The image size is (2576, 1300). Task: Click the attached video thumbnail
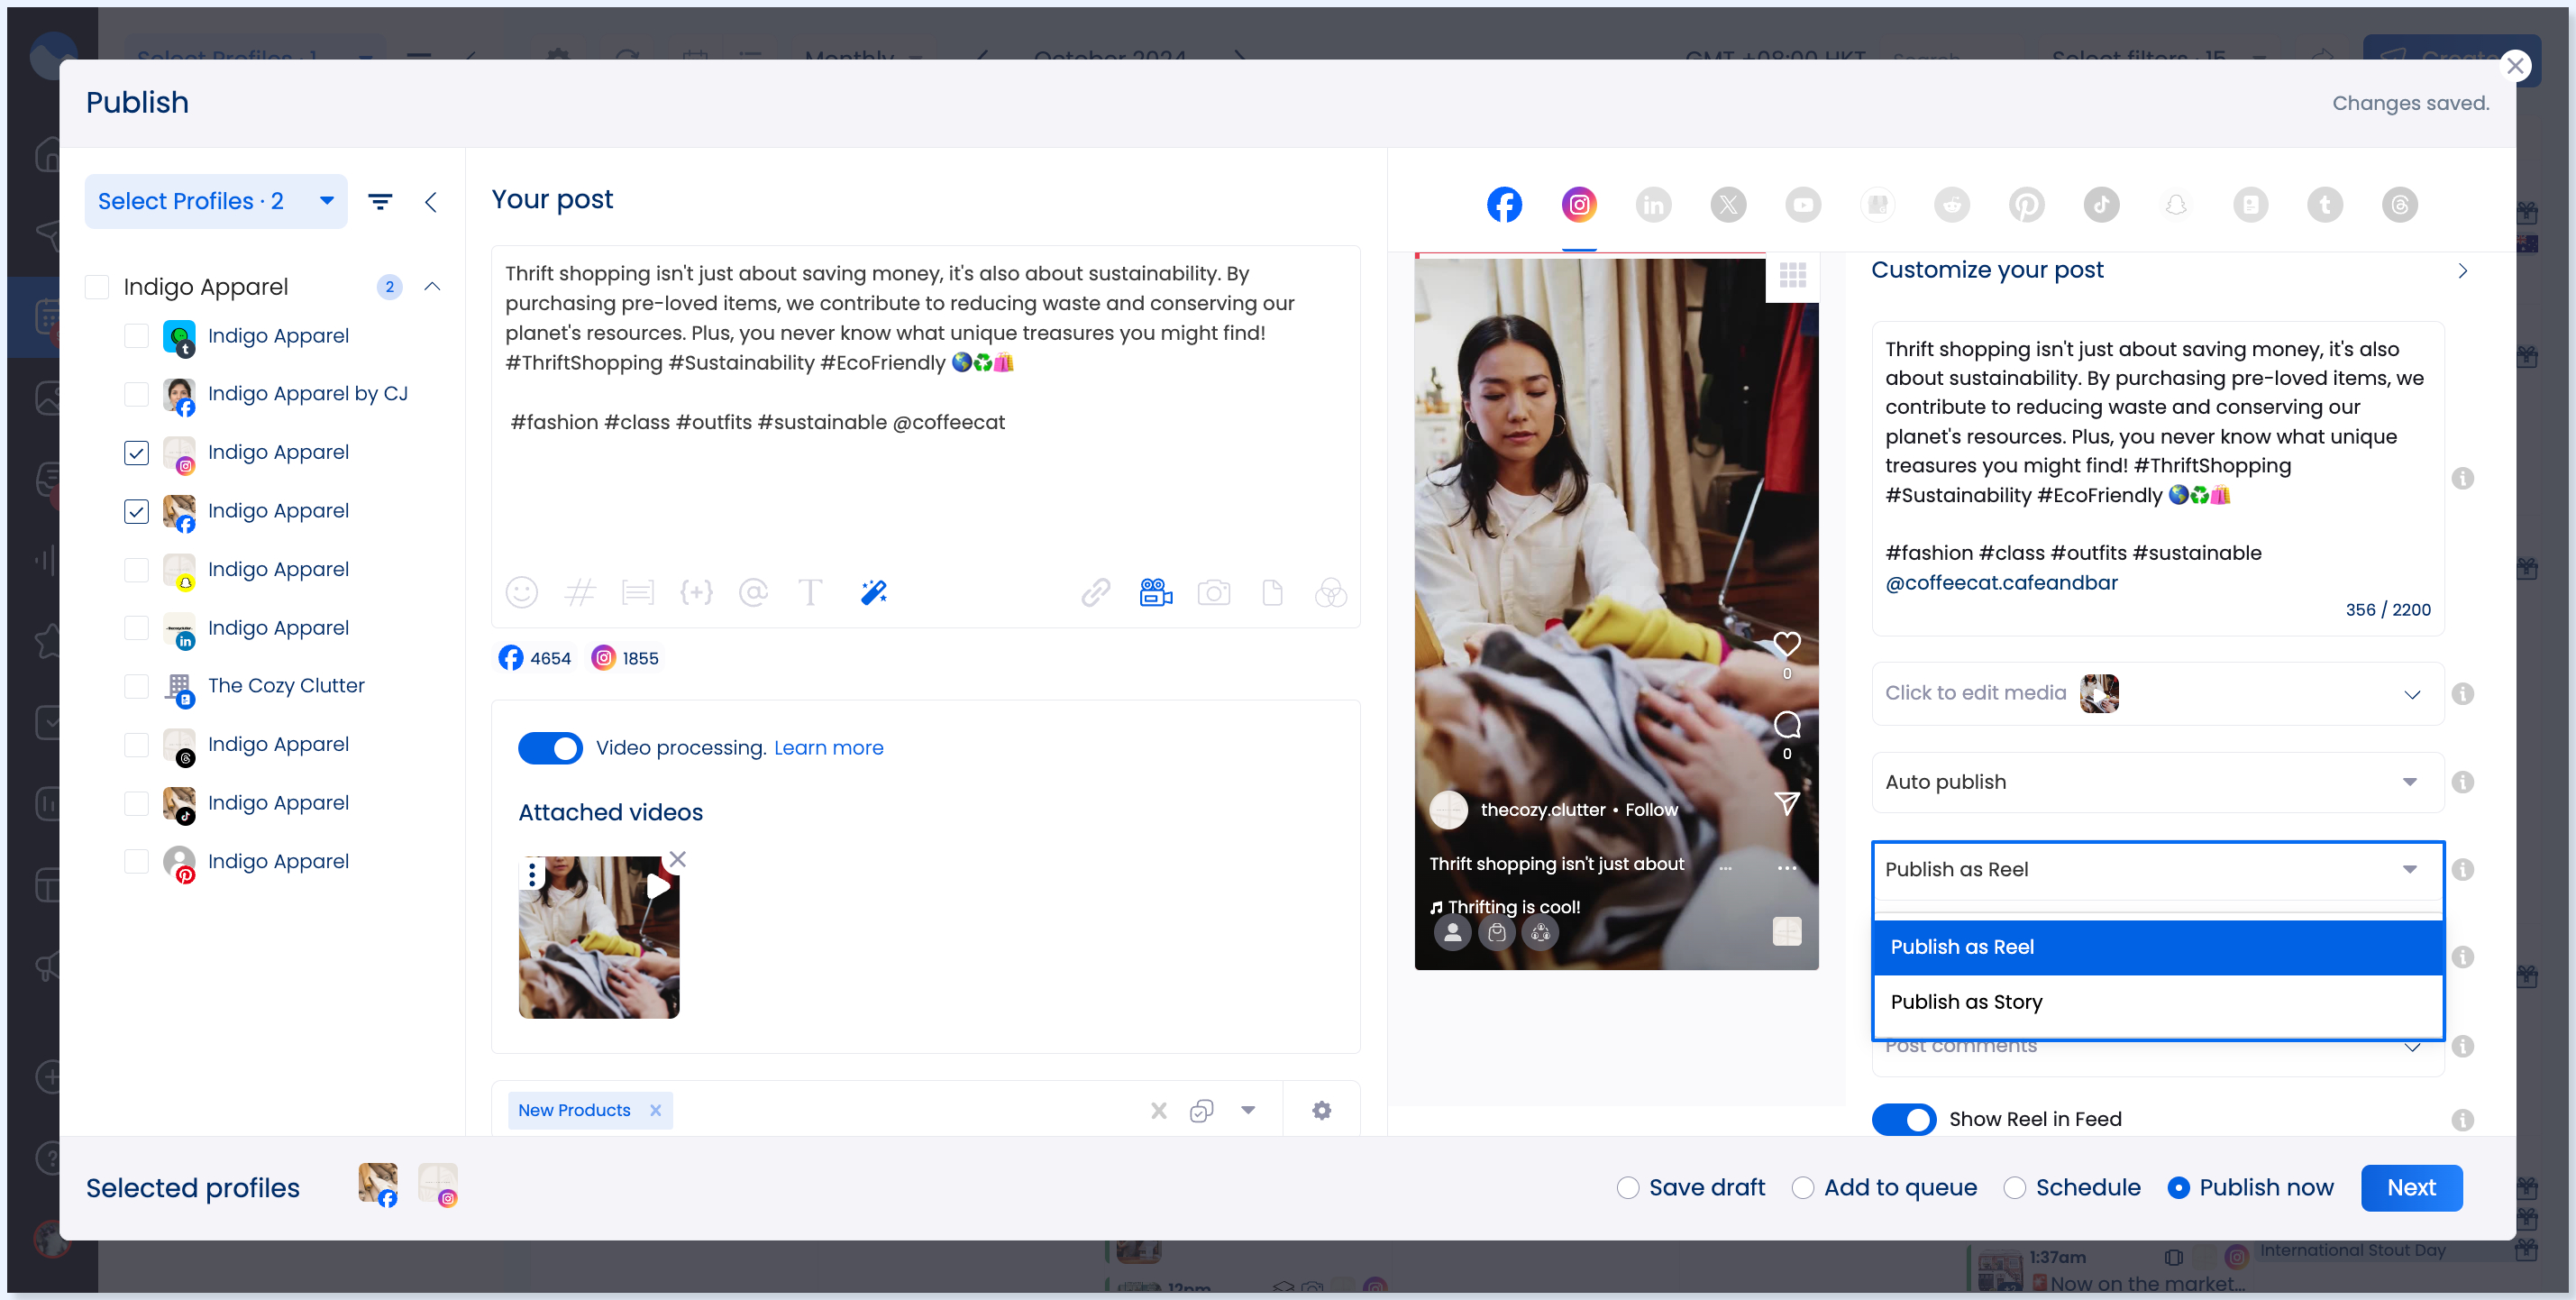(x=598, y=937)
